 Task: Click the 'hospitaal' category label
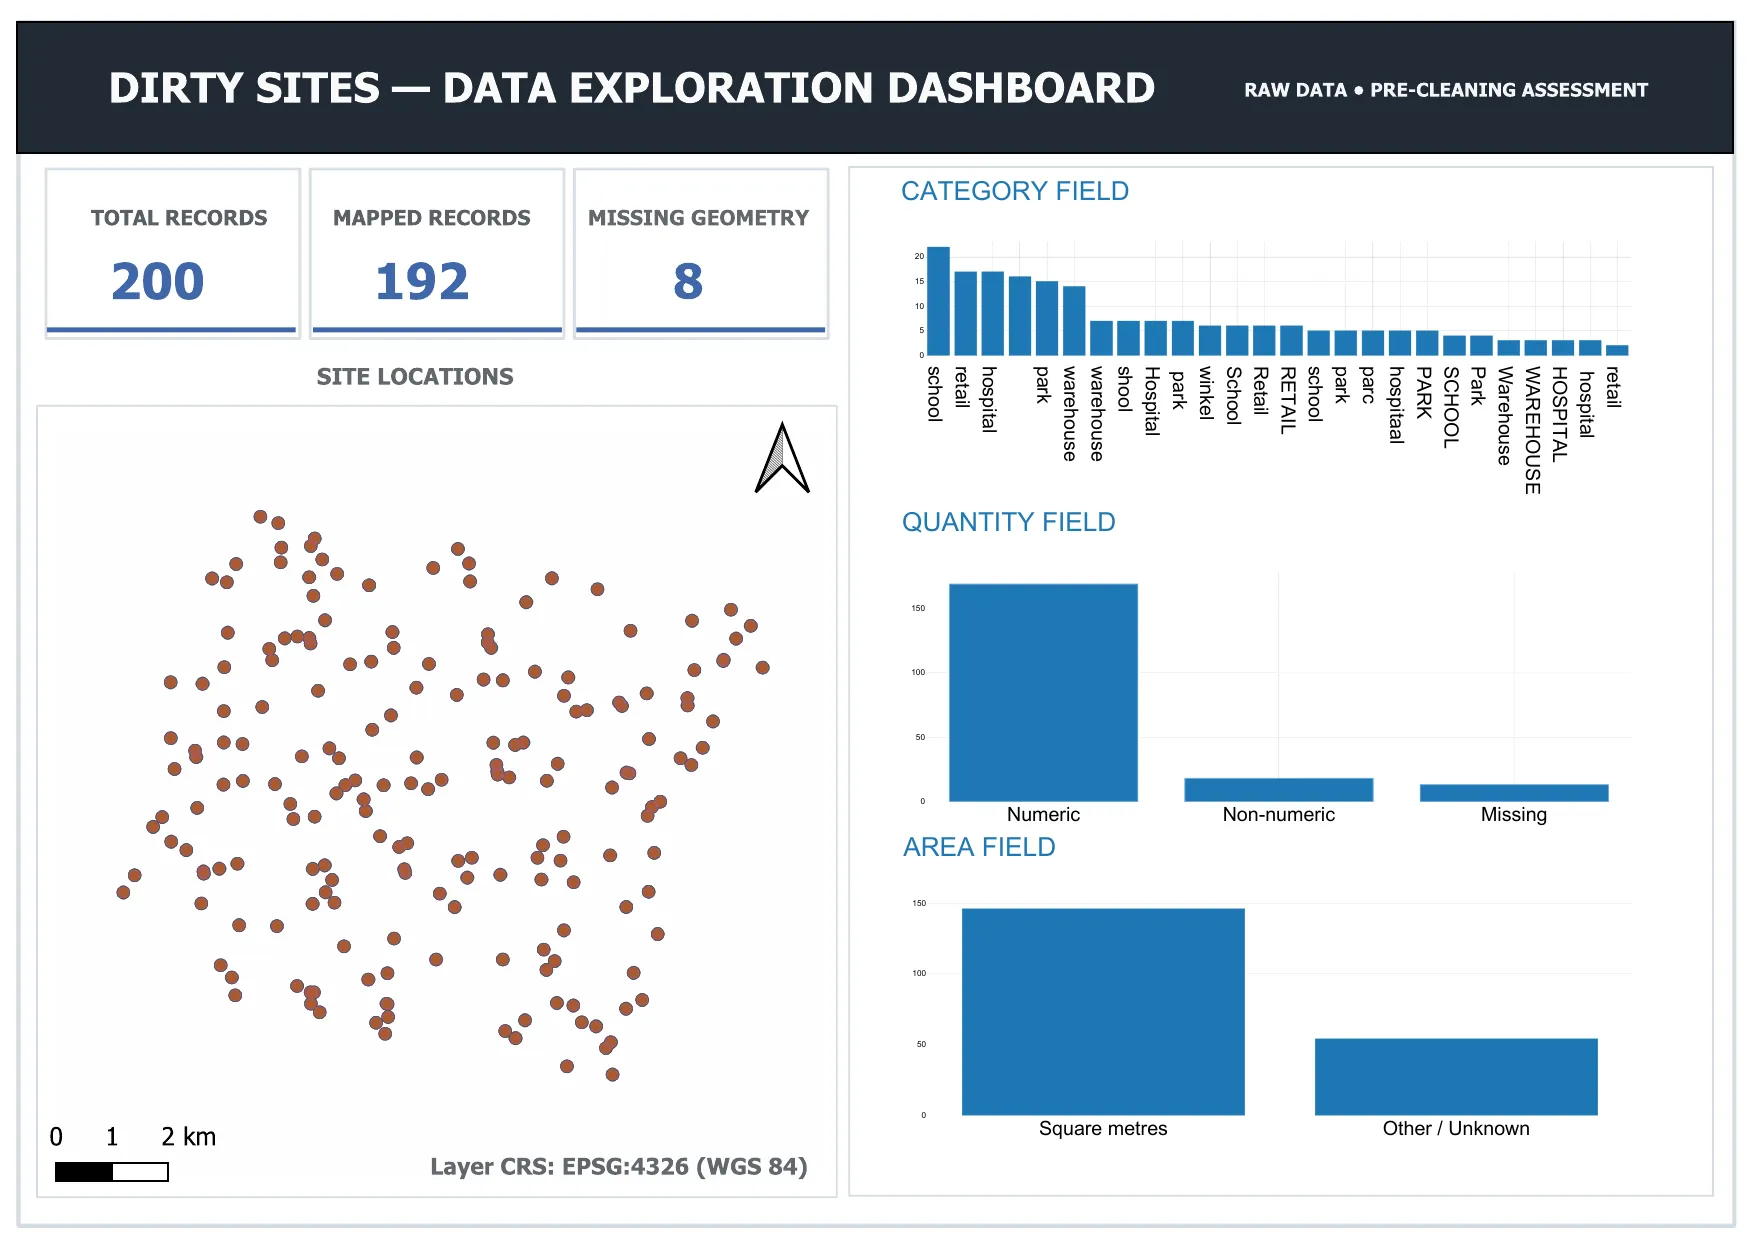pyautogui.click(x=1397, y=404)
